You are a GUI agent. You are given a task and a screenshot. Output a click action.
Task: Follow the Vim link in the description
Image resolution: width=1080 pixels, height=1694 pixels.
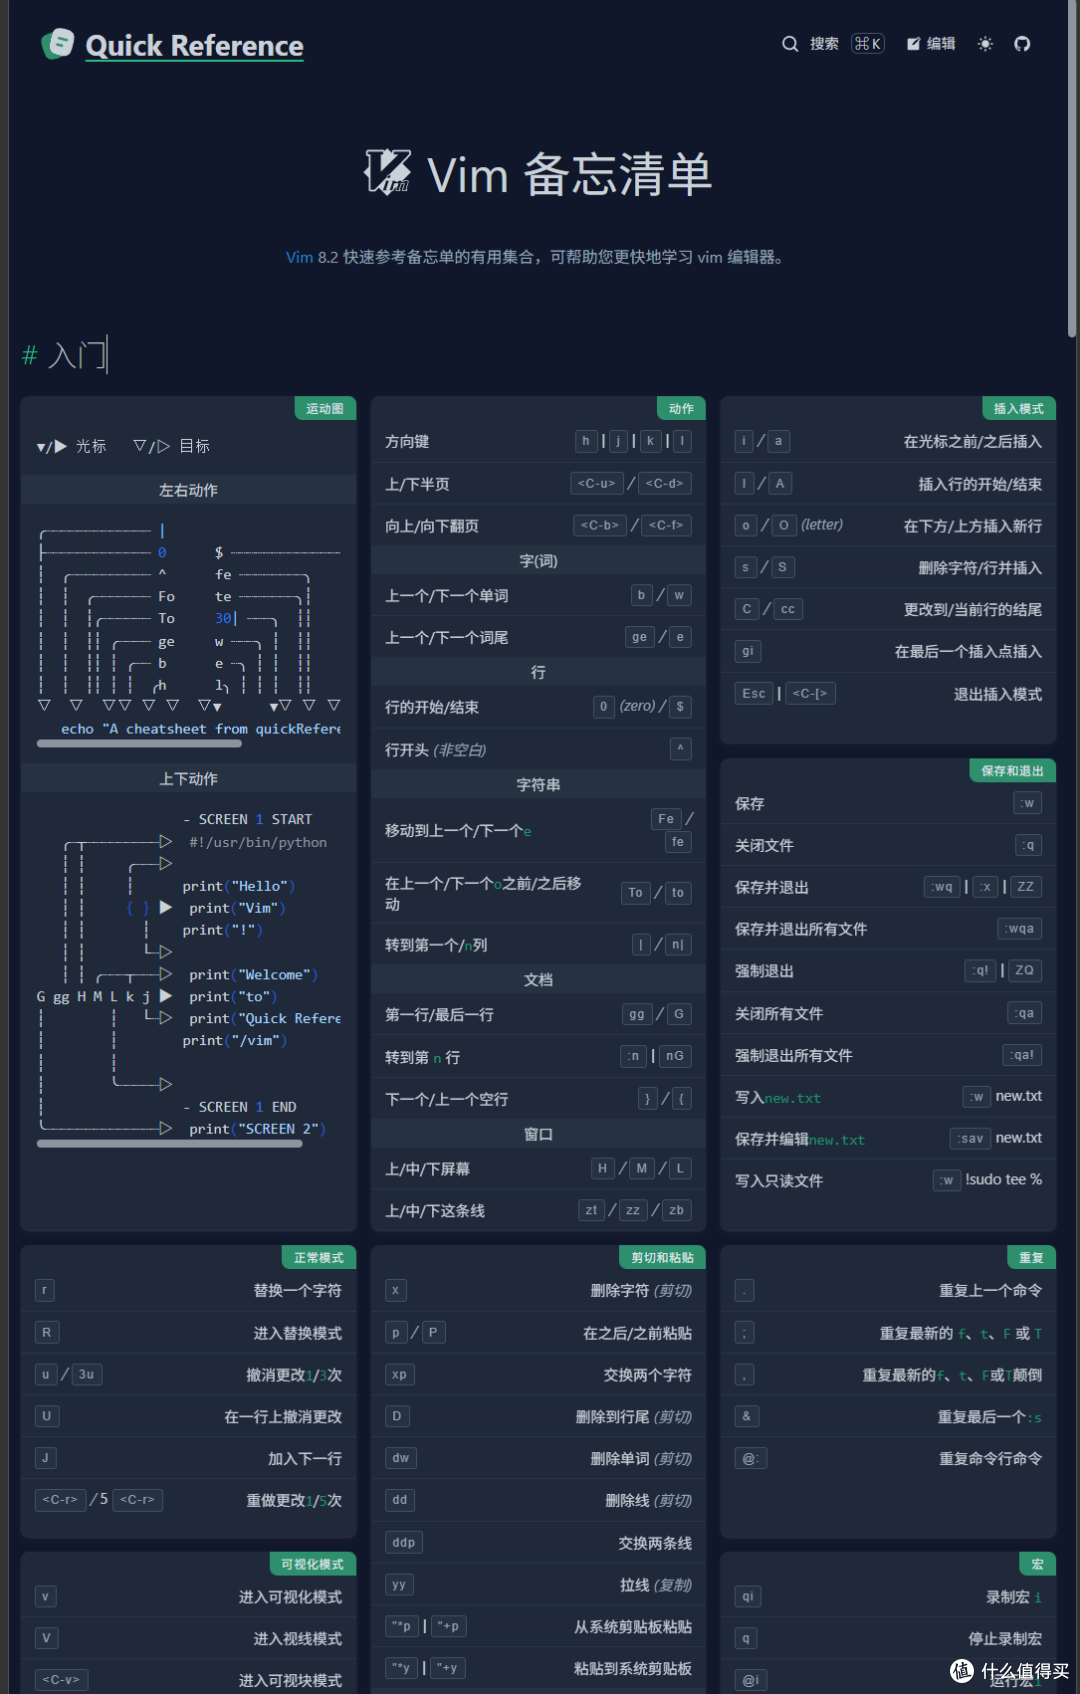[299, 257]
